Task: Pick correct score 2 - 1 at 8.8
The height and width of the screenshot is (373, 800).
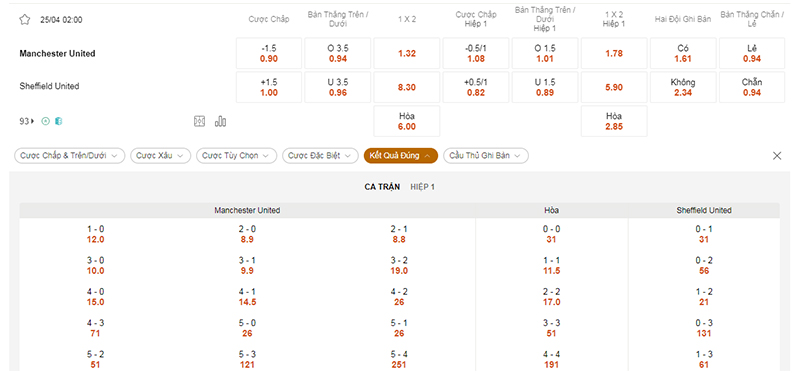Action: (x=399, y=235)
